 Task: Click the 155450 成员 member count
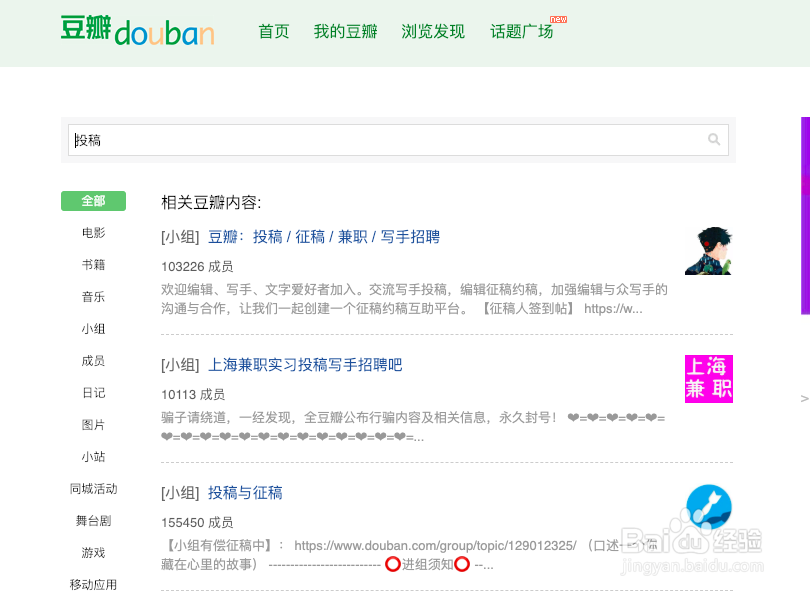click(x=197, y=523)
